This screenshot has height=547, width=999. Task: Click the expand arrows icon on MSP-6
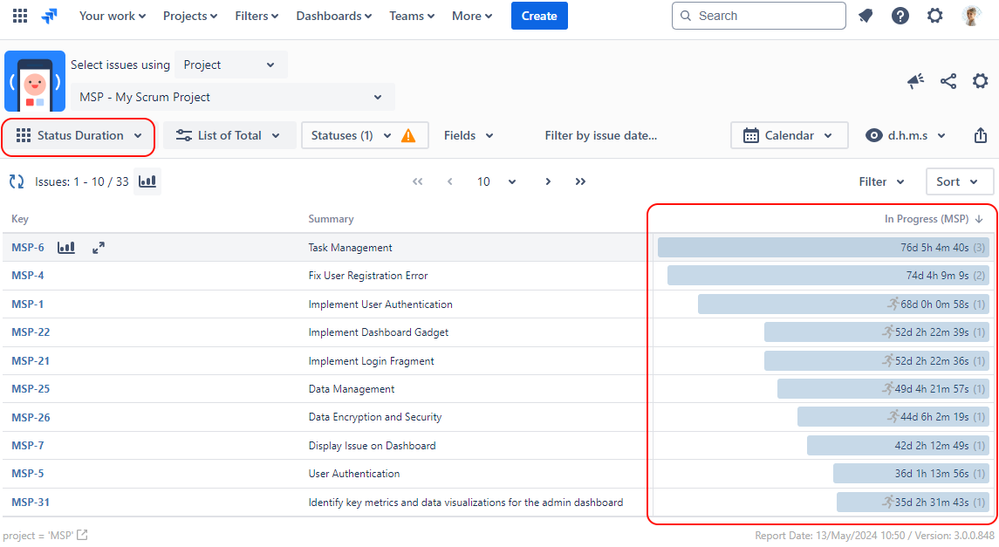click(98, 248)
